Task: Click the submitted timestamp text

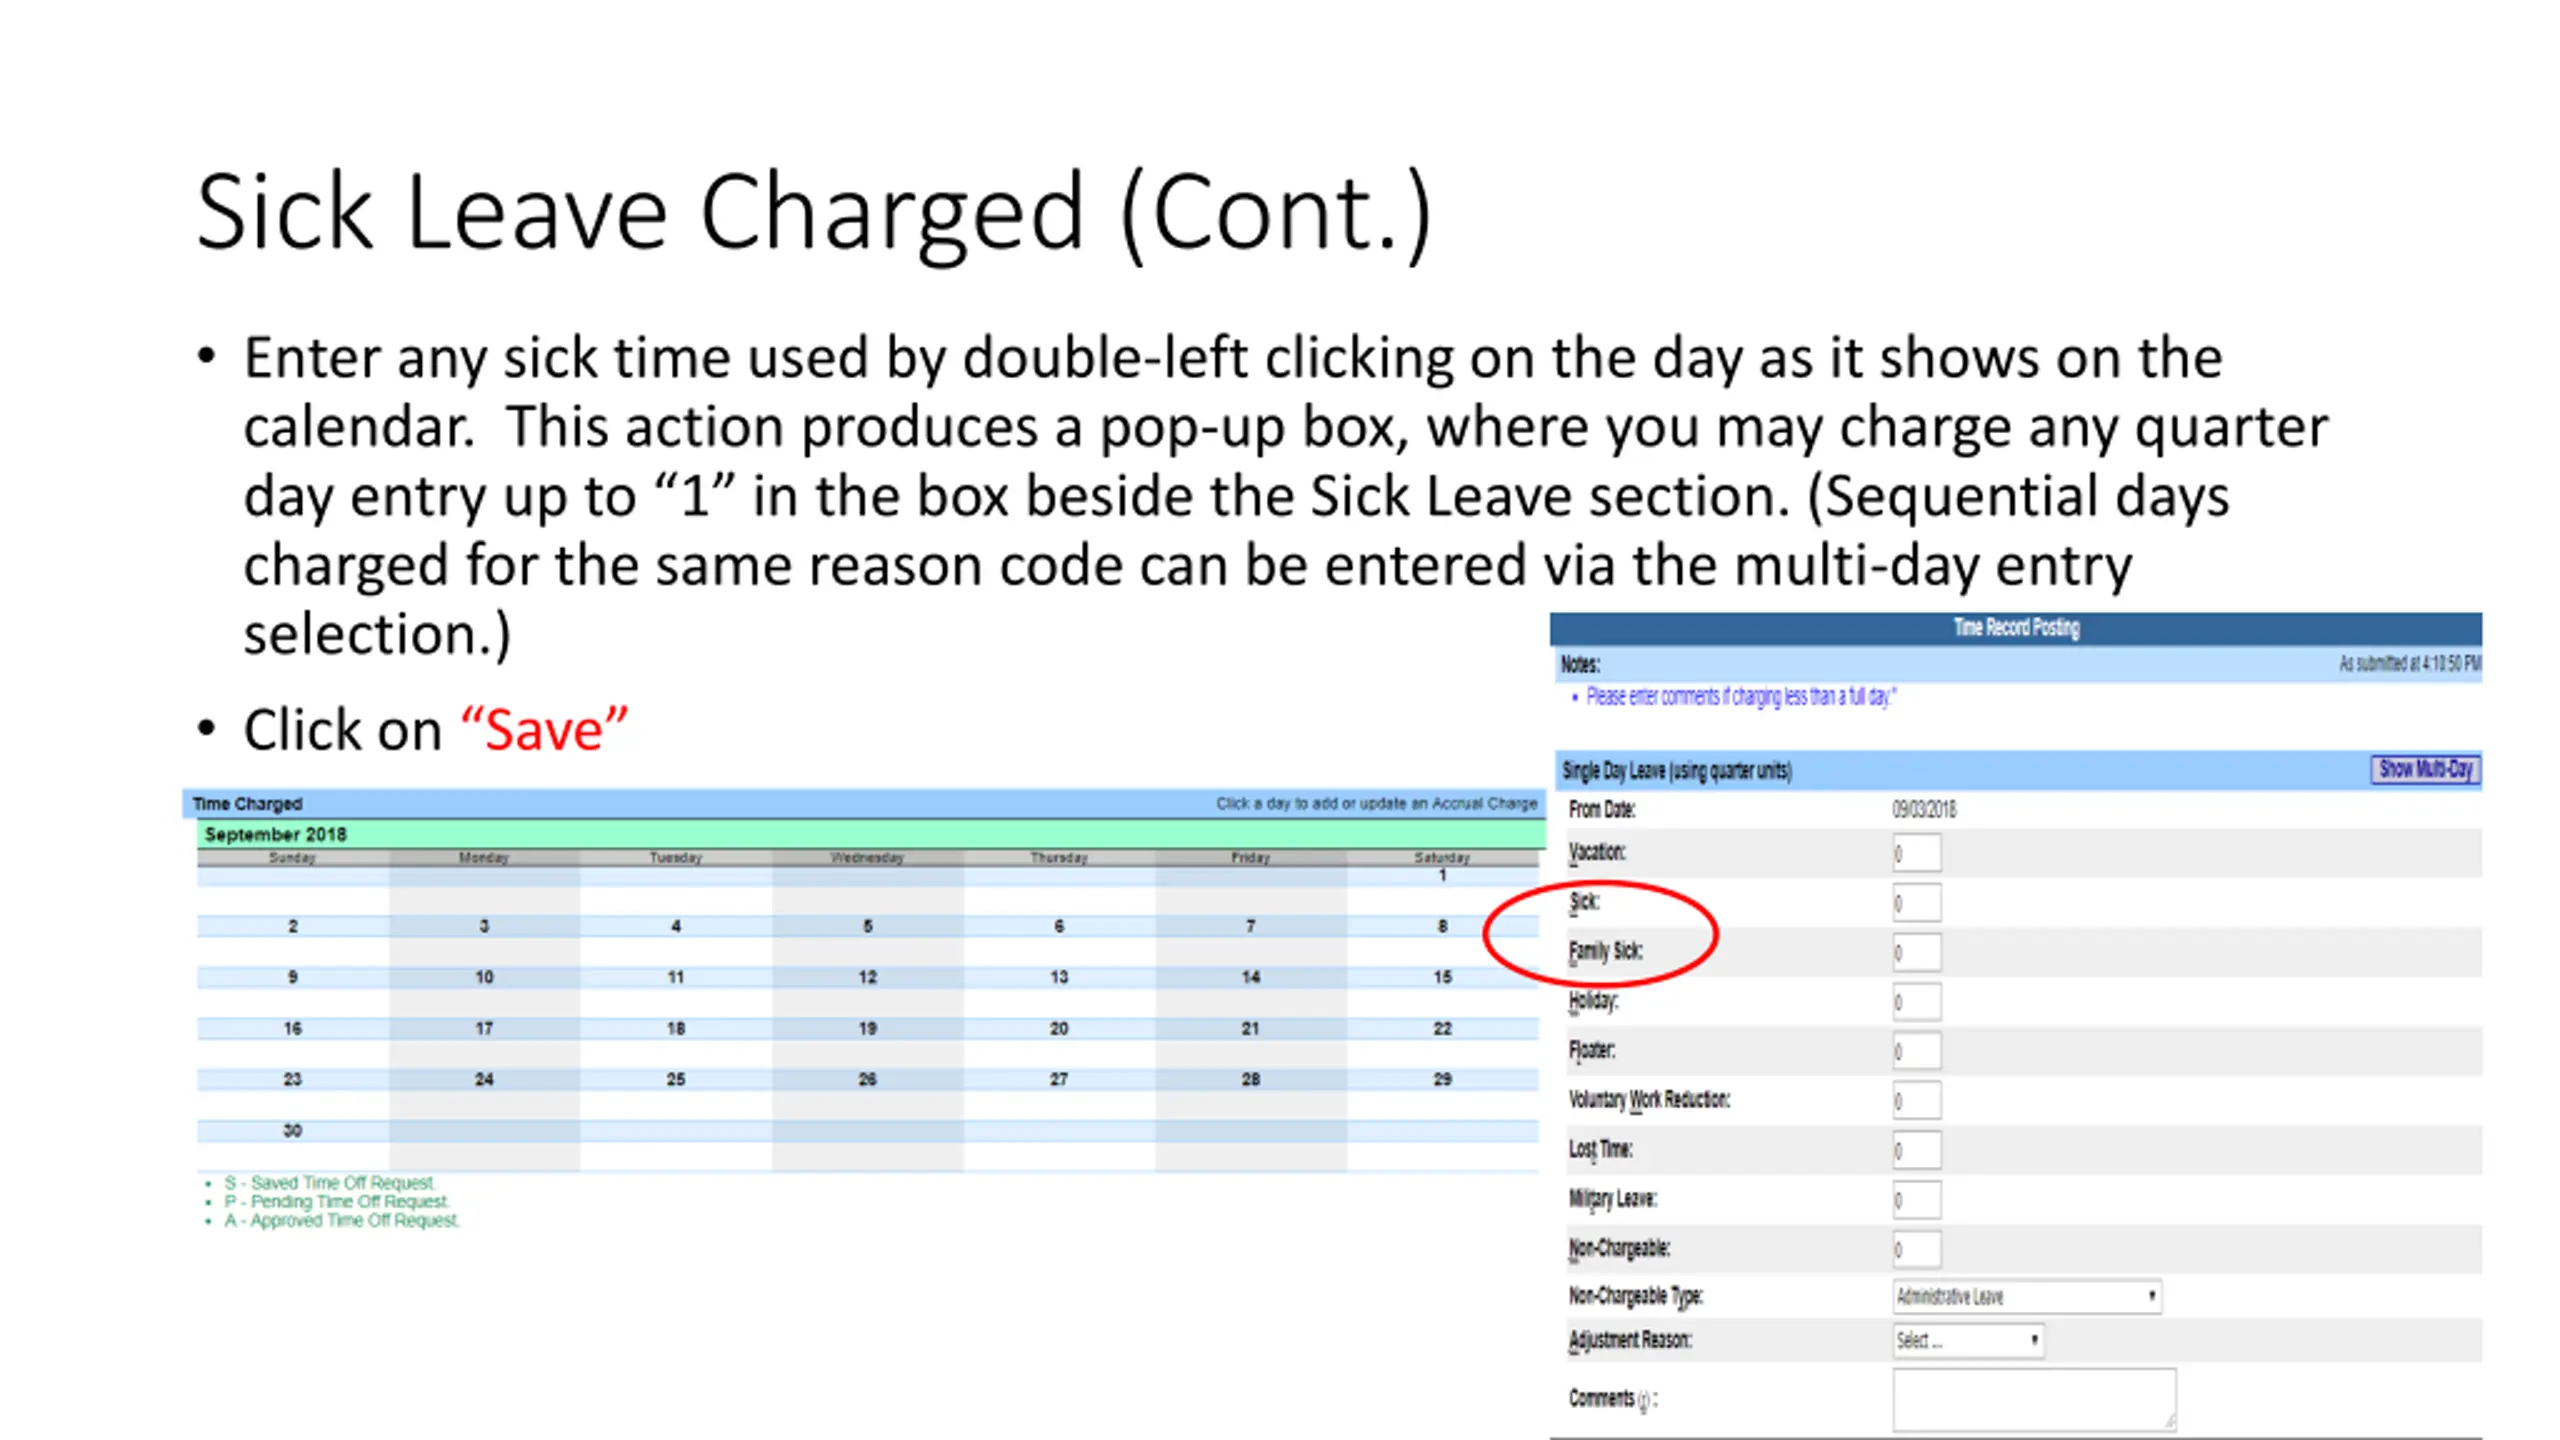Action: [x=2410, y=663]
